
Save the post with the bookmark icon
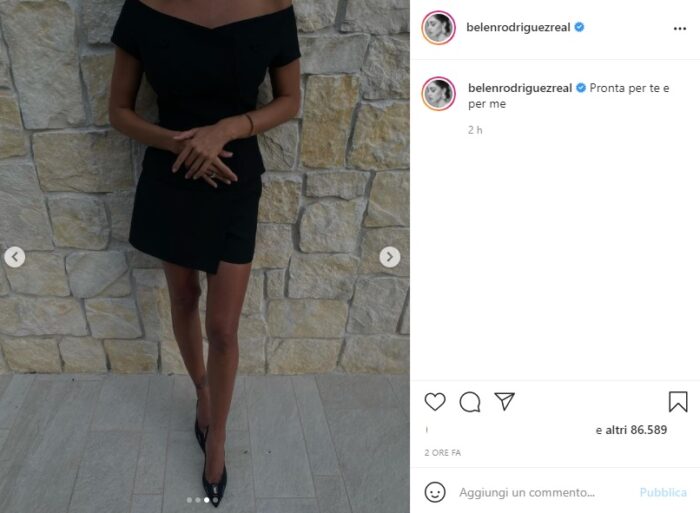point(678,401)
